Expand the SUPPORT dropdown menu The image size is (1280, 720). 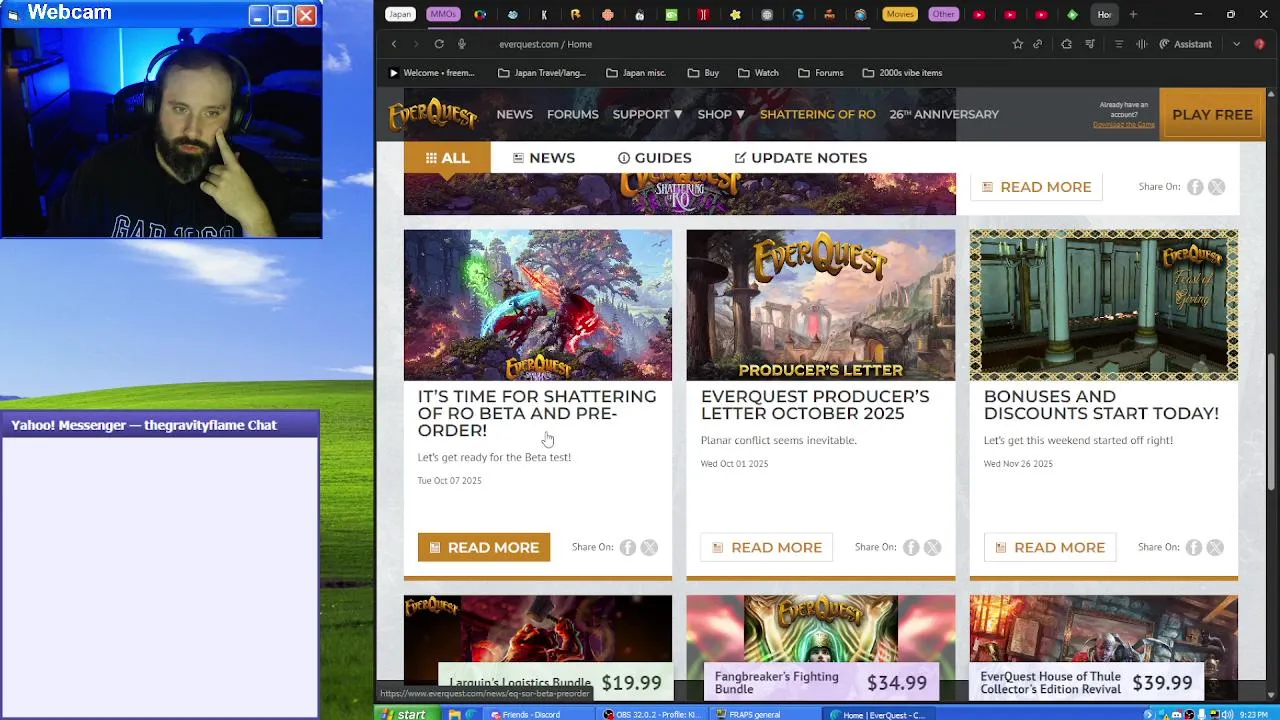pos(647,114)
